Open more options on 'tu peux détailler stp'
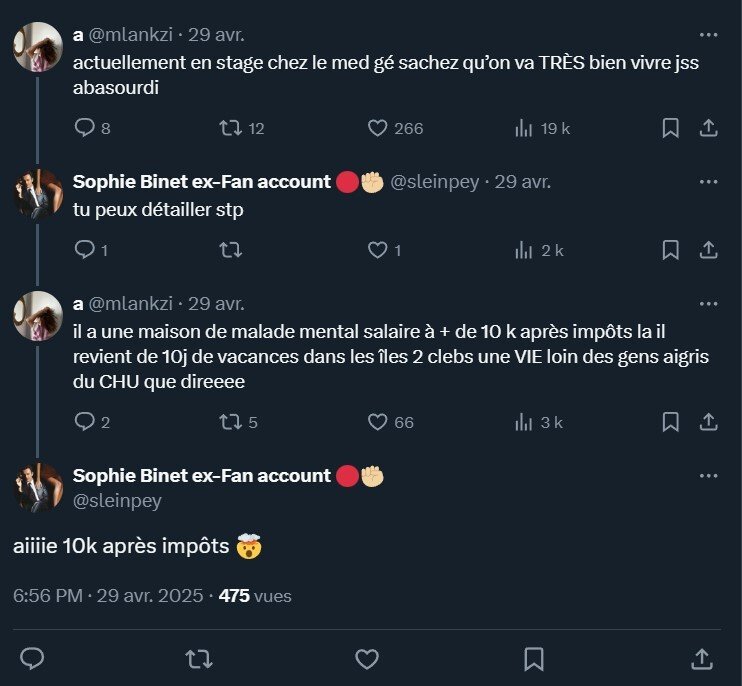Image resolution: width=742 pixels, height=686 pixels. click(x=708, y=182)
